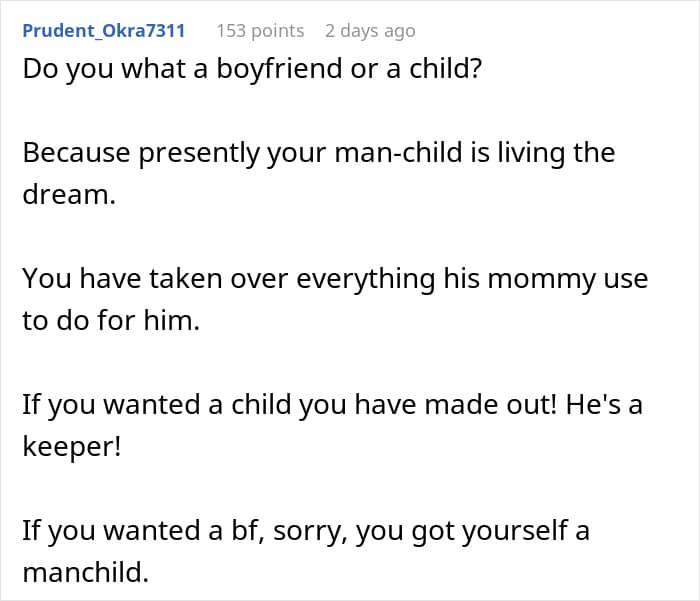Click the text "to do for him."
Viewport: 700px width, 601px height.
[x=111, y=321]
